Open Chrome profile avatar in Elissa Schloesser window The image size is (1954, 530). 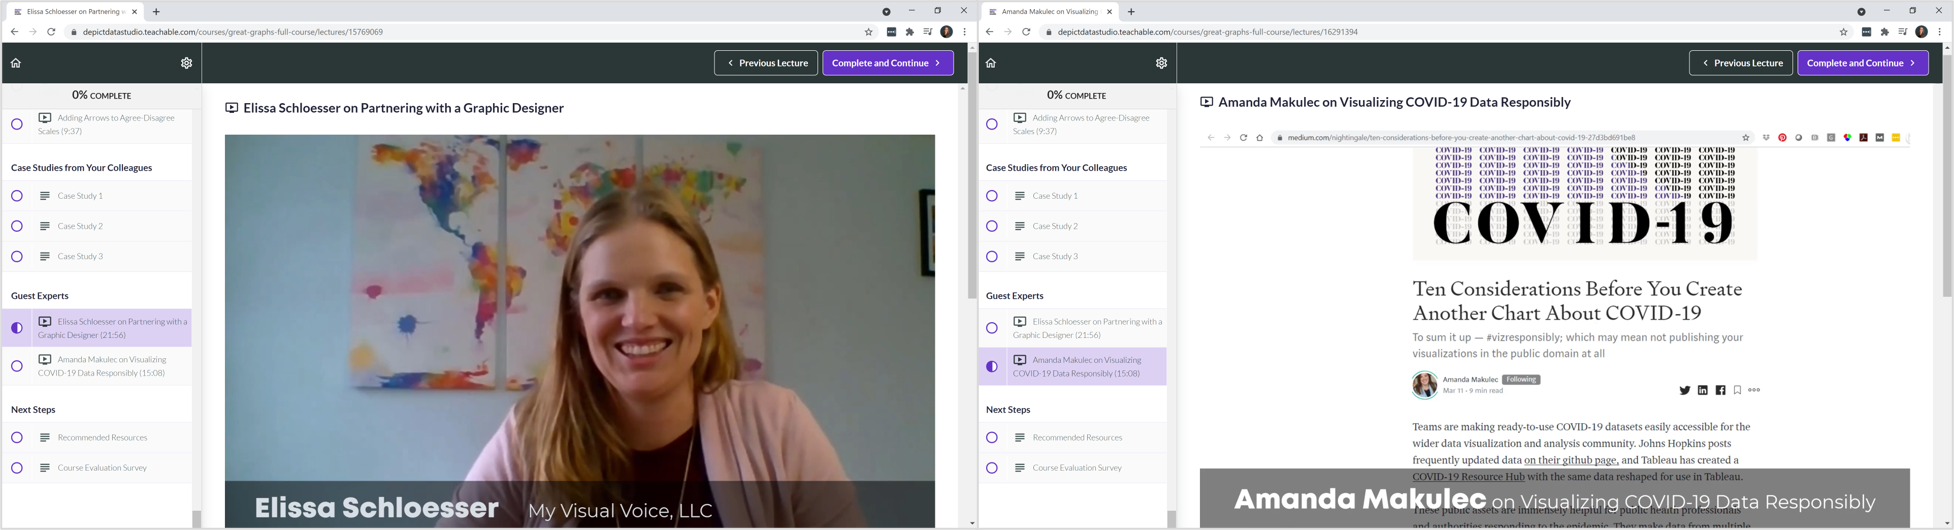(x=946, y=32)
